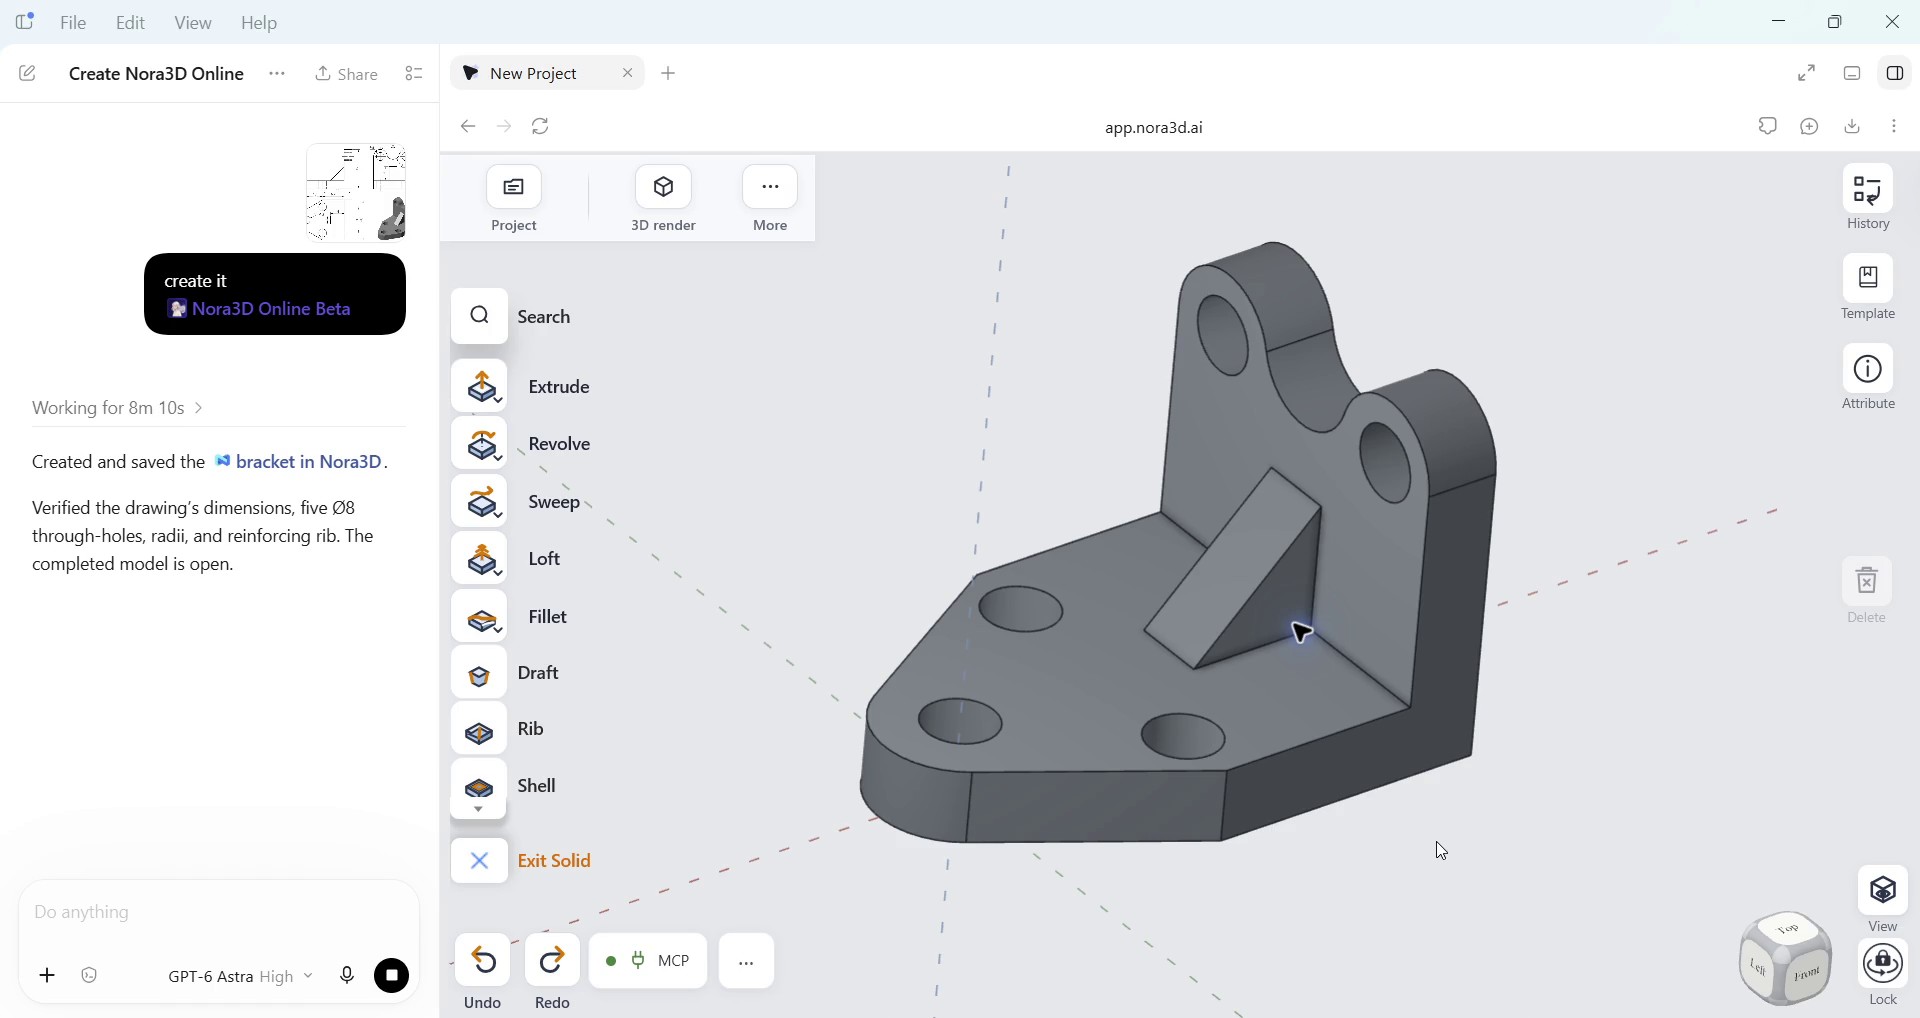The image size is (1920, 1018).
Task: Toggle the side panel layout
Action: (1896, 74)
